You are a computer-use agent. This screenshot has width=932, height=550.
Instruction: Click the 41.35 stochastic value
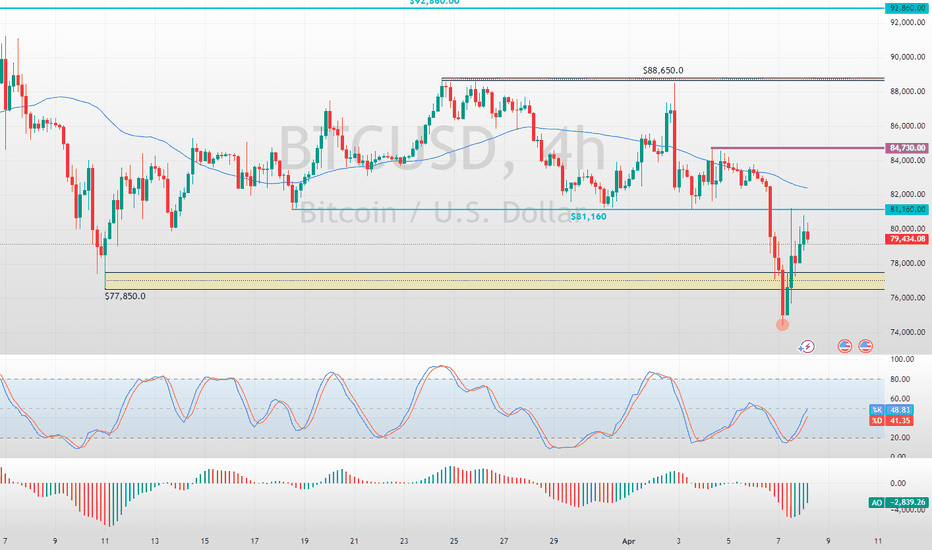899,420
